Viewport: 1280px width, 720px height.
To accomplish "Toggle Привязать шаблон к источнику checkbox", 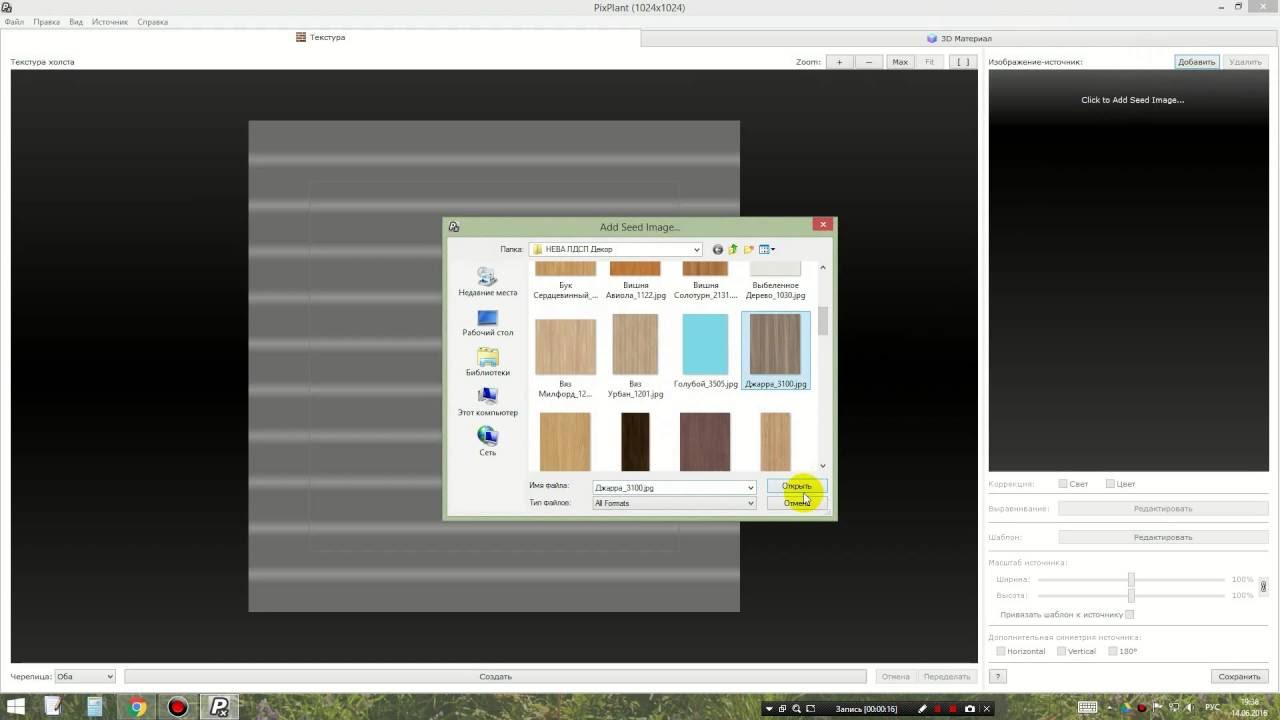I will [x=1129, y=615].
